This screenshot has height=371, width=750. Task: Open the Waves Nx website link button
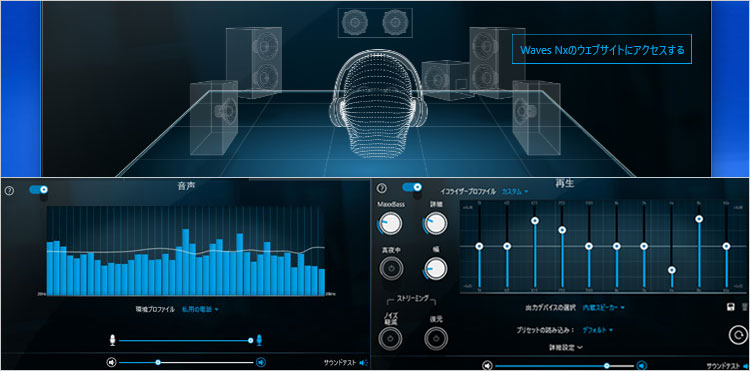tap(602, 49)
